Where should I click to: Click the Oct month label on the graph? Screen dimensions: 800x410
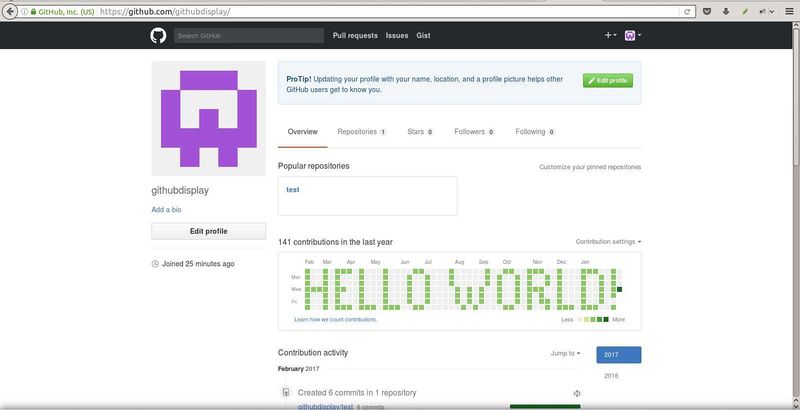(x=507, y=262)
